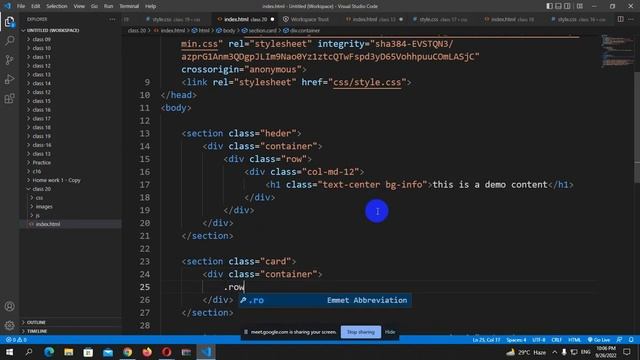Open editor More Actions ellipsis
The height and width of the screenshot is (360, 640).
coord(632,19)
